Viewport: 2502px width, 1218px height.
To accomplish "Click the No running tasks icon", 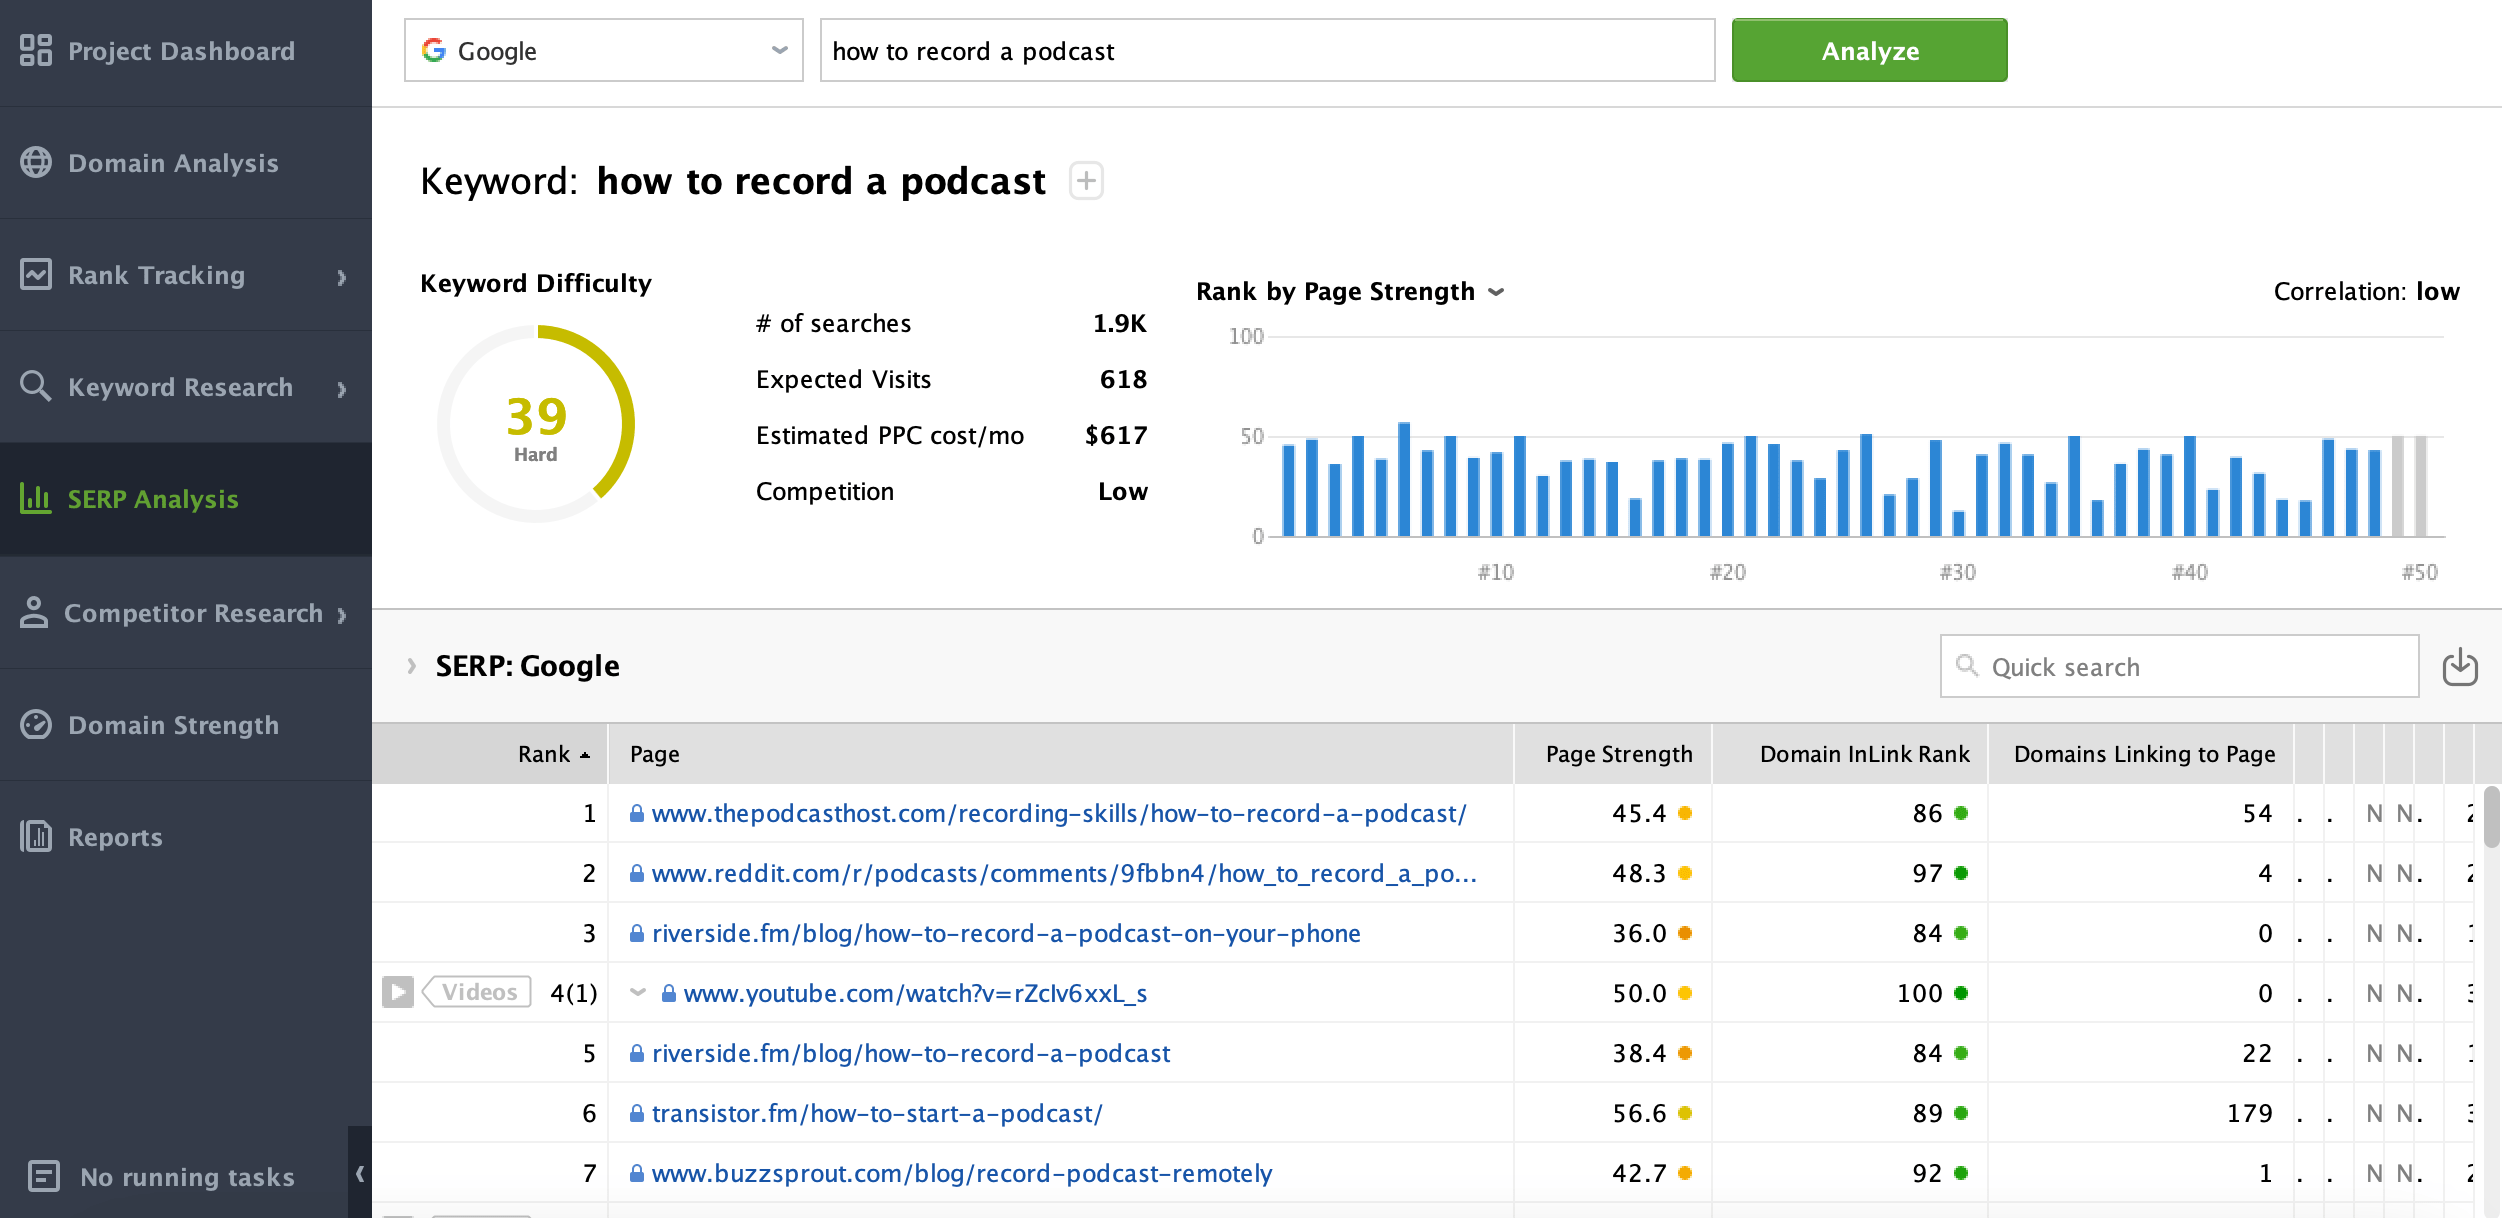I will [44, 1176].
